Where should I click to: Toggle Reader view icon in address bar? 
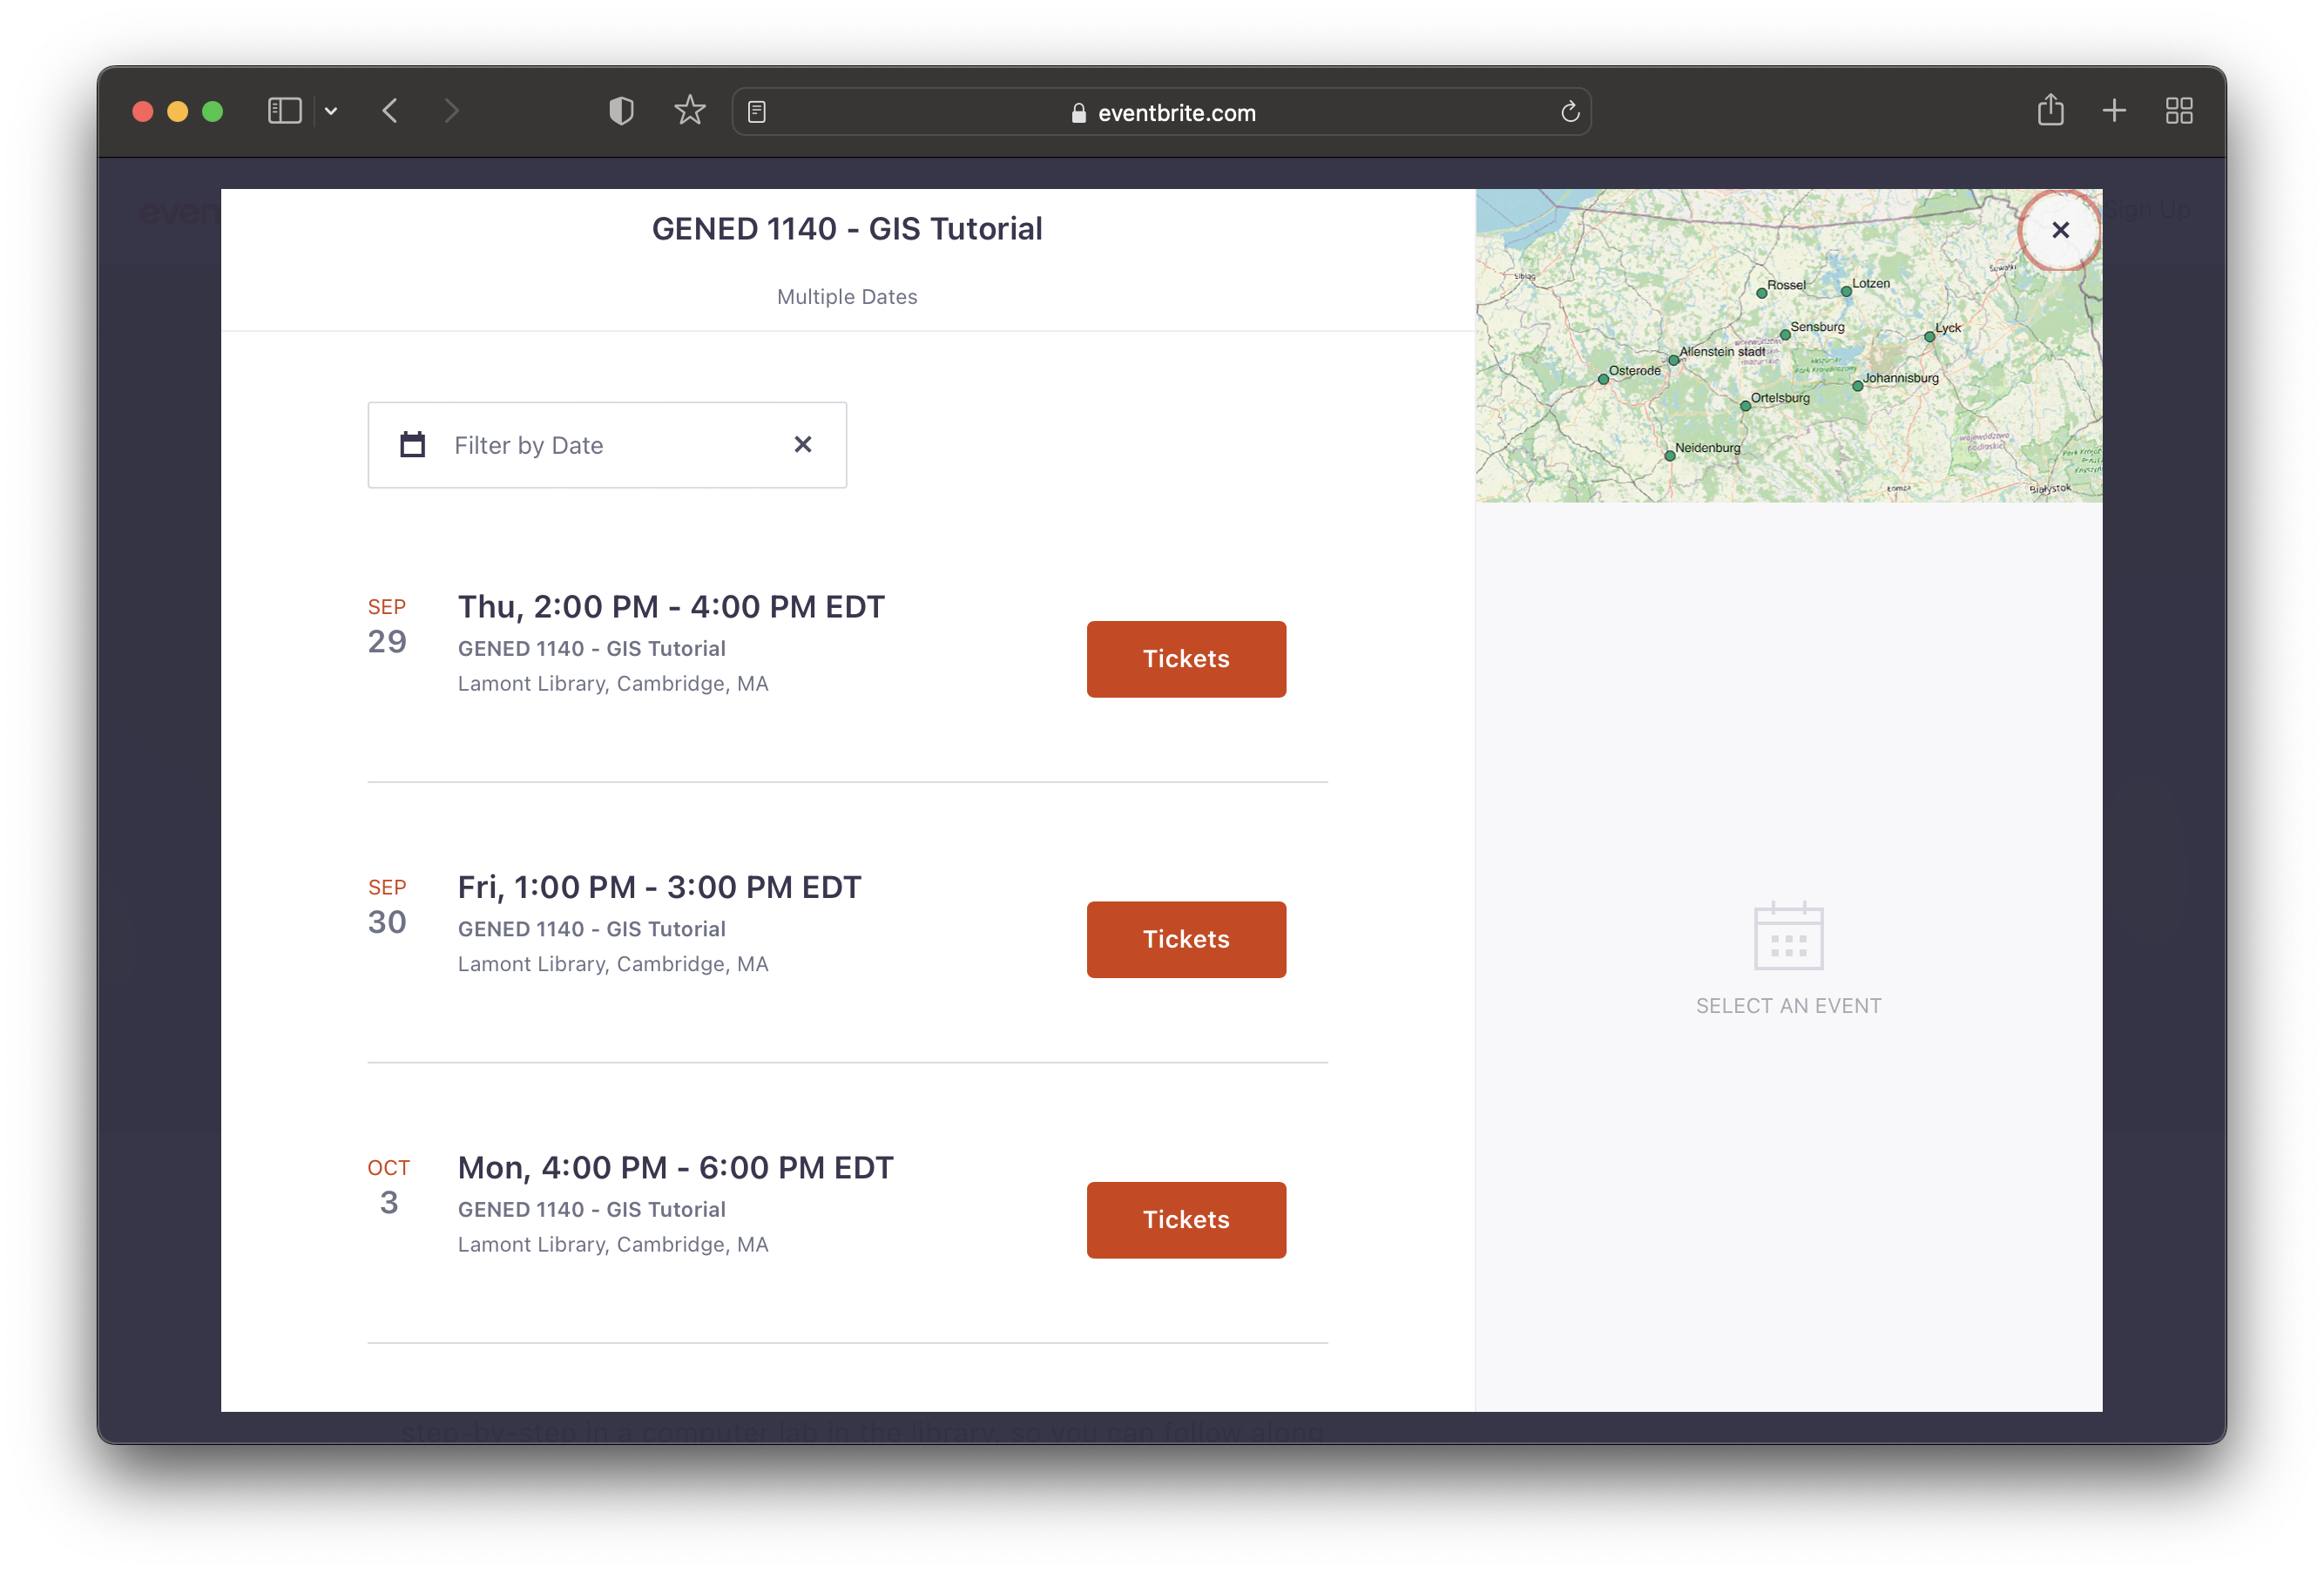pos(757,112)
